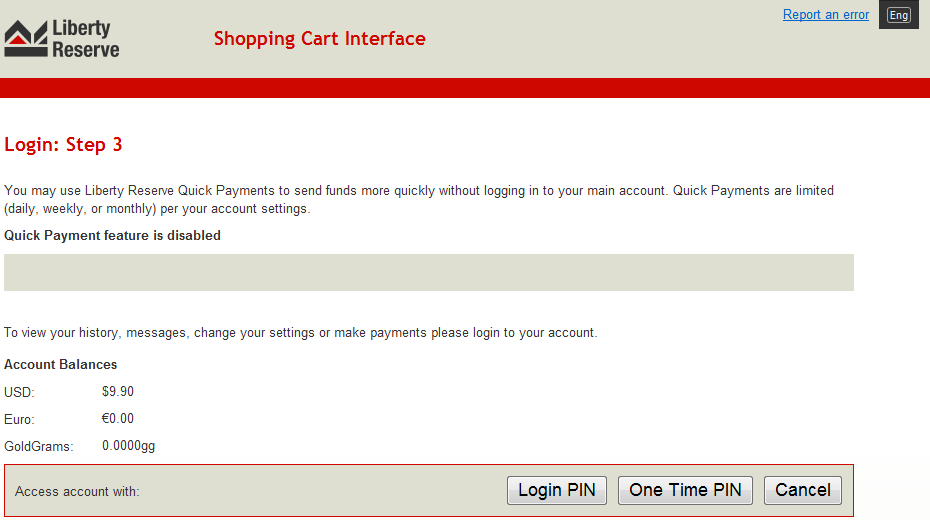Viewport: 930px width, 520px height.
Task: Click the Liberty Reserve wordmark text
Action: click(x=85, y=39)
